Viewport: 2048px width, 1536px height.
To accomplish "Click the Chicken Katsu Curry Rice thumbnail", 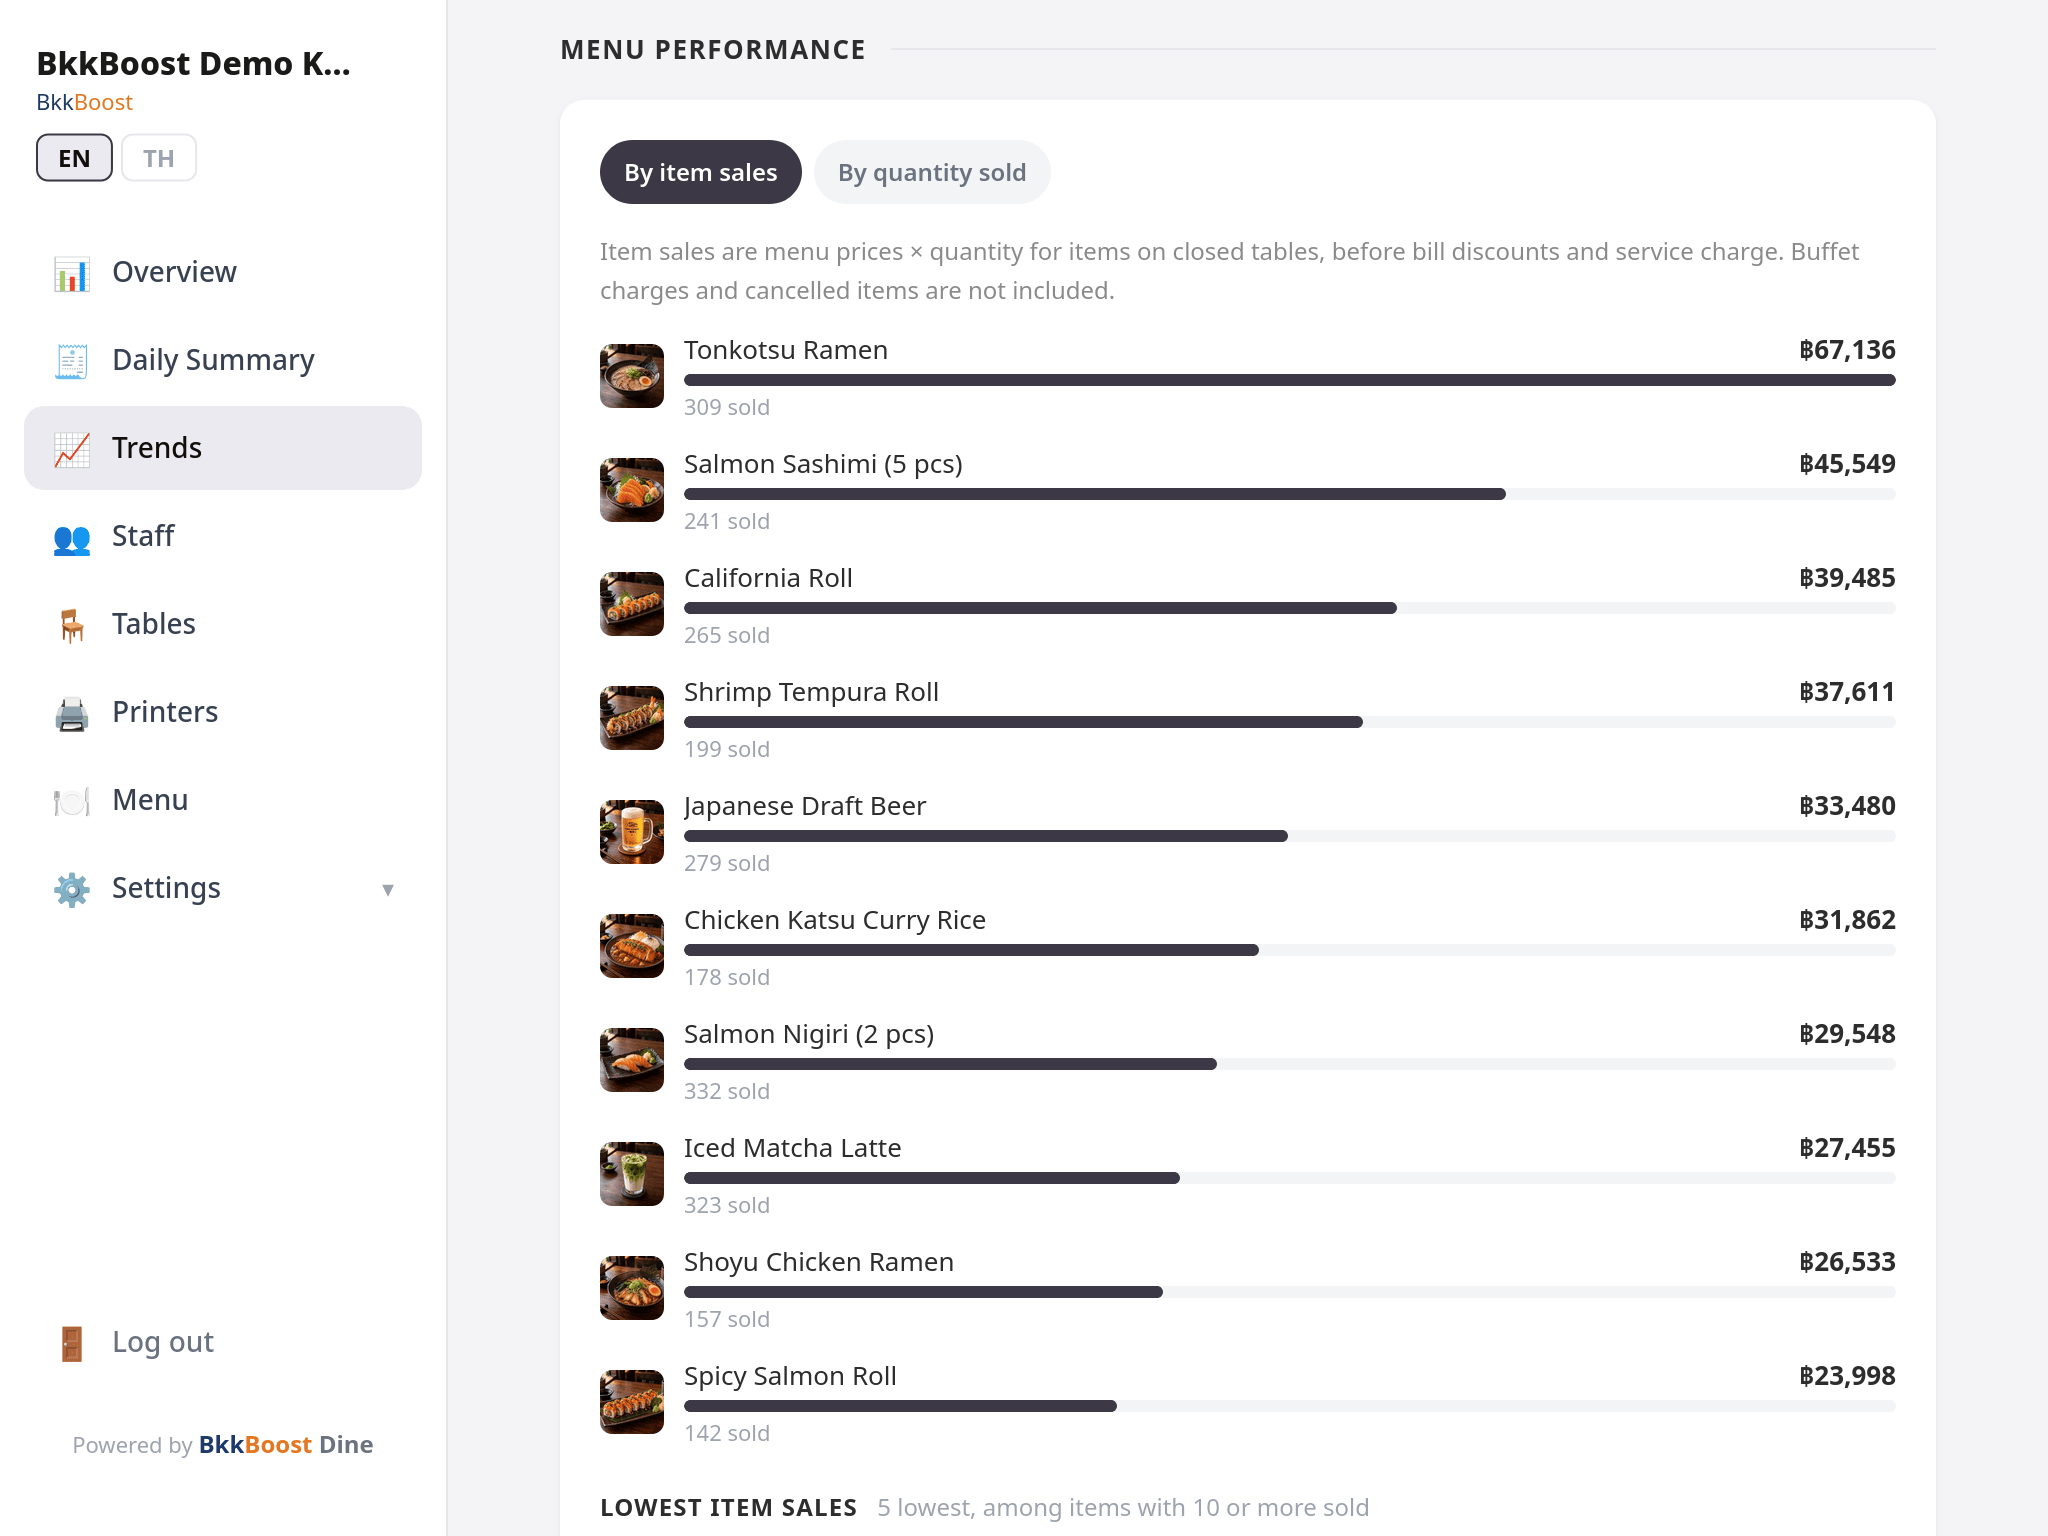I will (x=632, y=946).
